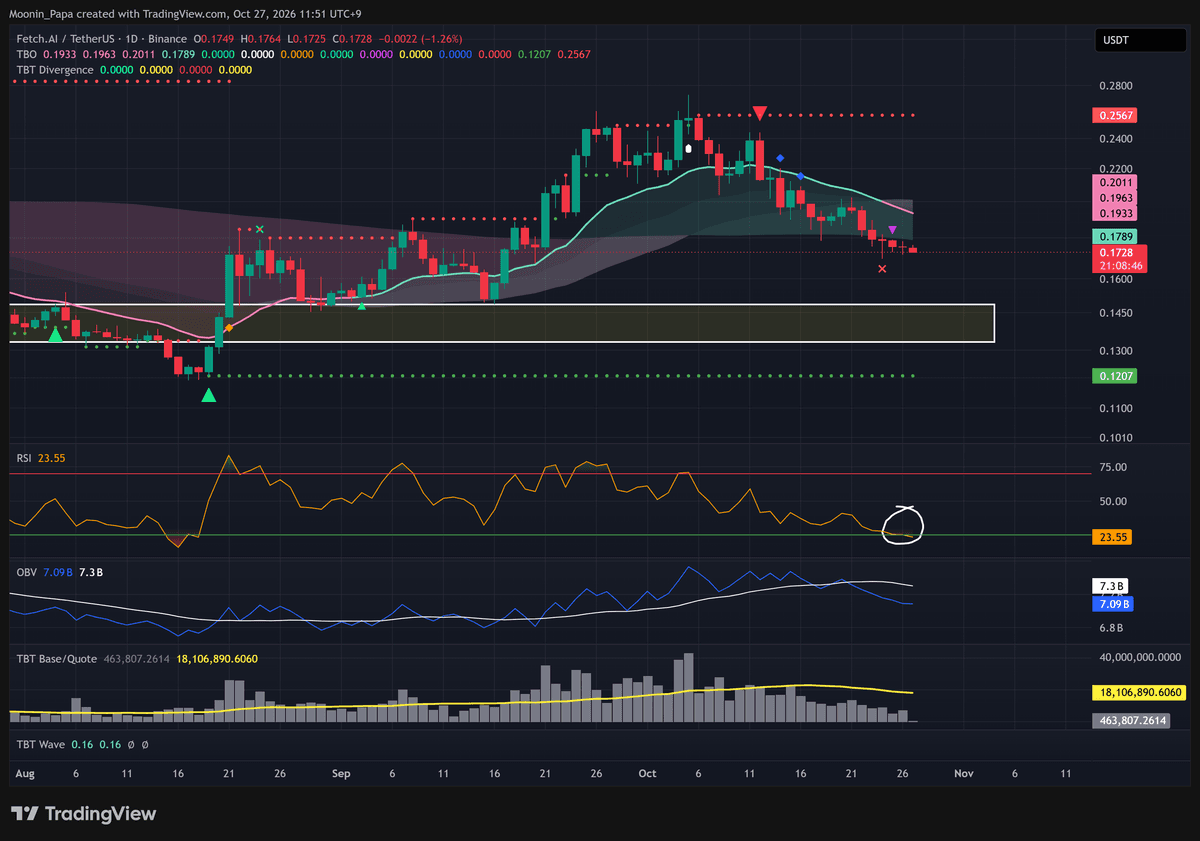
Task: Click the Aug label on the time axis
Action: [26, 774]
